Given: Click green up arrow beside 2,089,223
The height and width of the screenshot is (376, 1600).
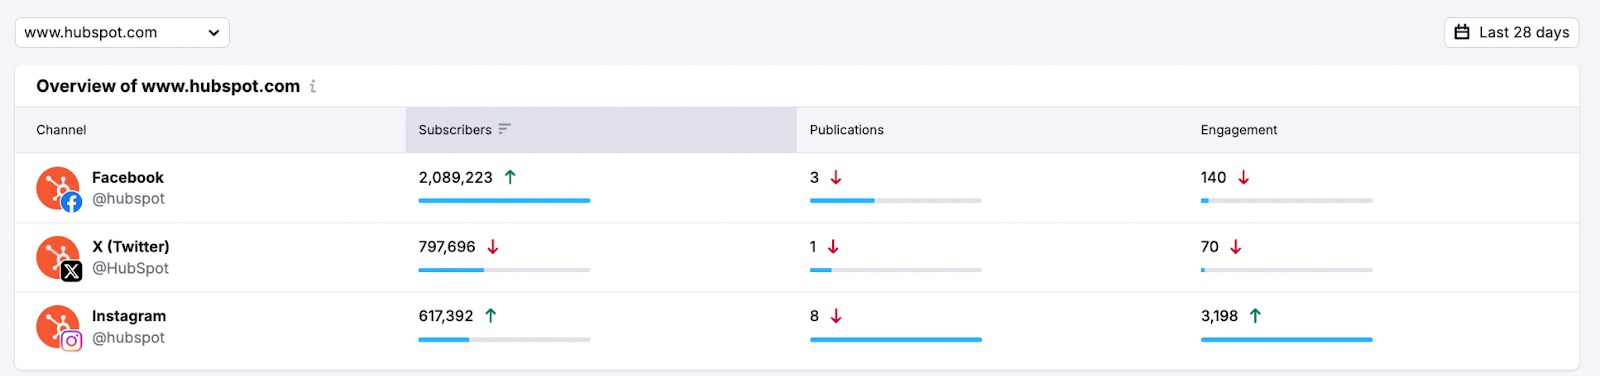Looking at the screenshot, I should click(x=510, y=177).
